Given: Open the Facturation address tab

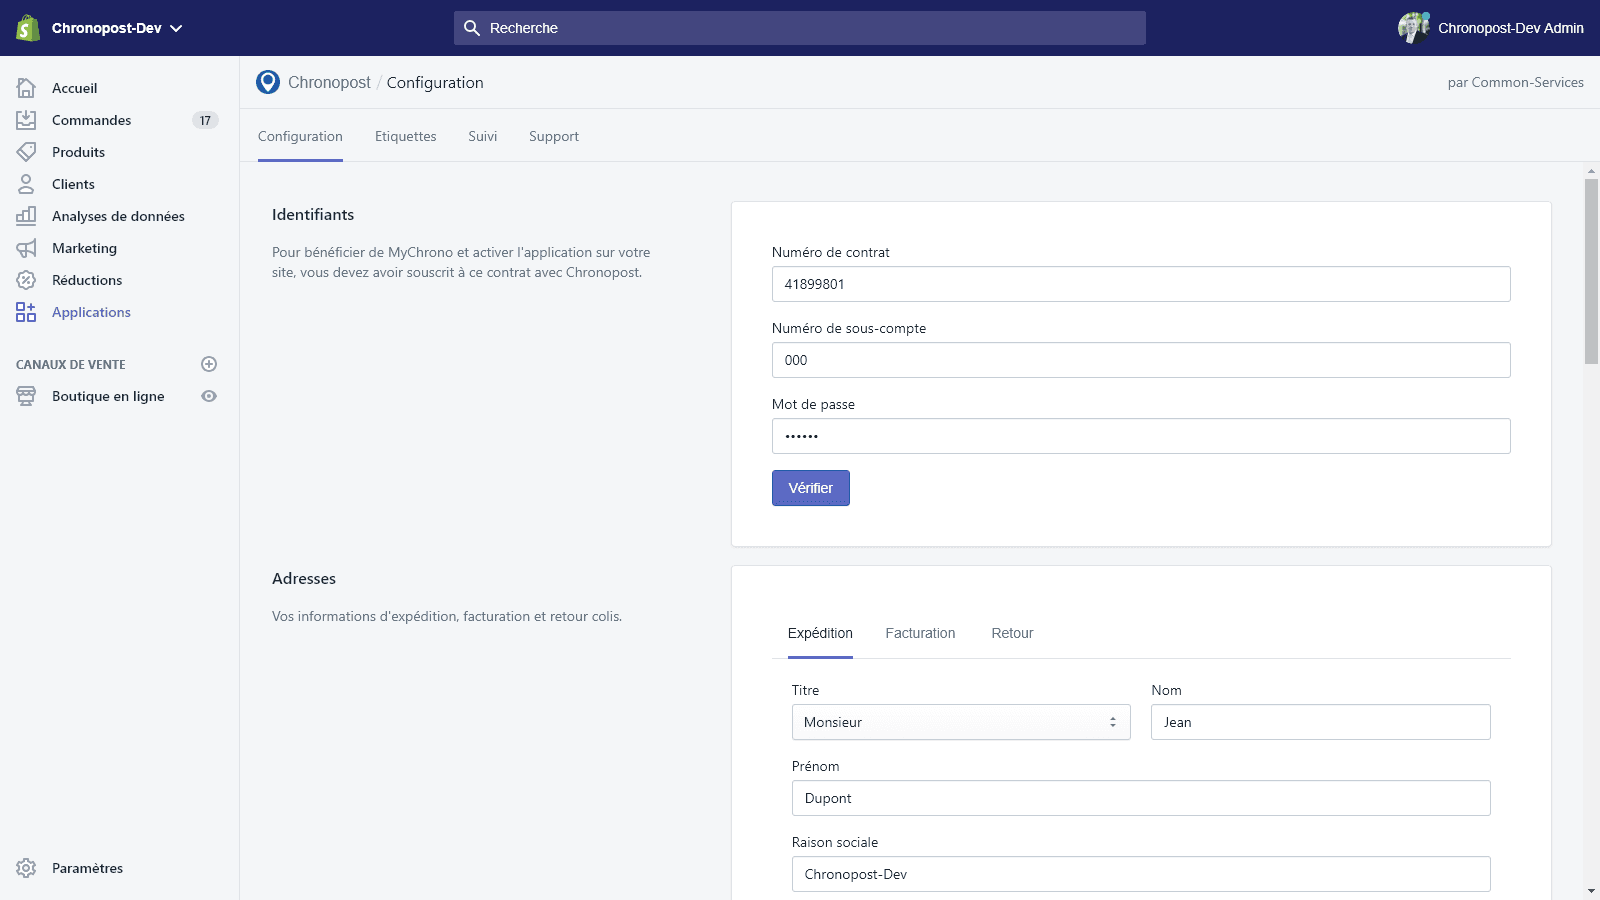Looking at the screenshot, I should [919, 633].
